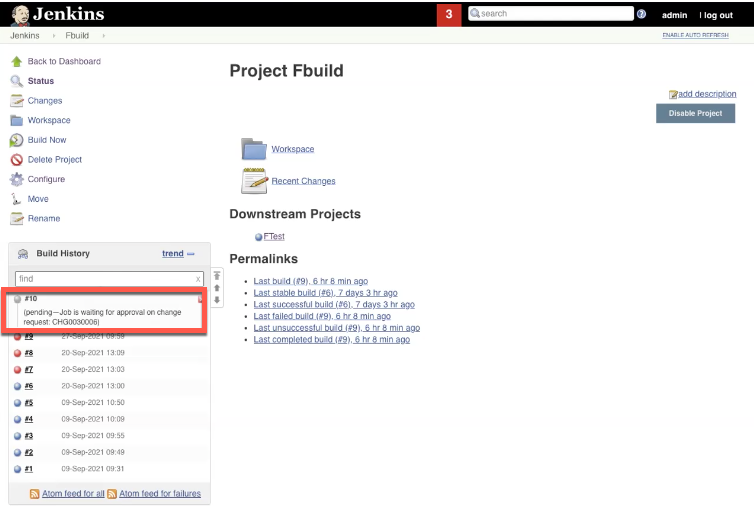Cancel pending build #10 red icon
This screenshot has height=512, width=754.
tap(200, 299)
